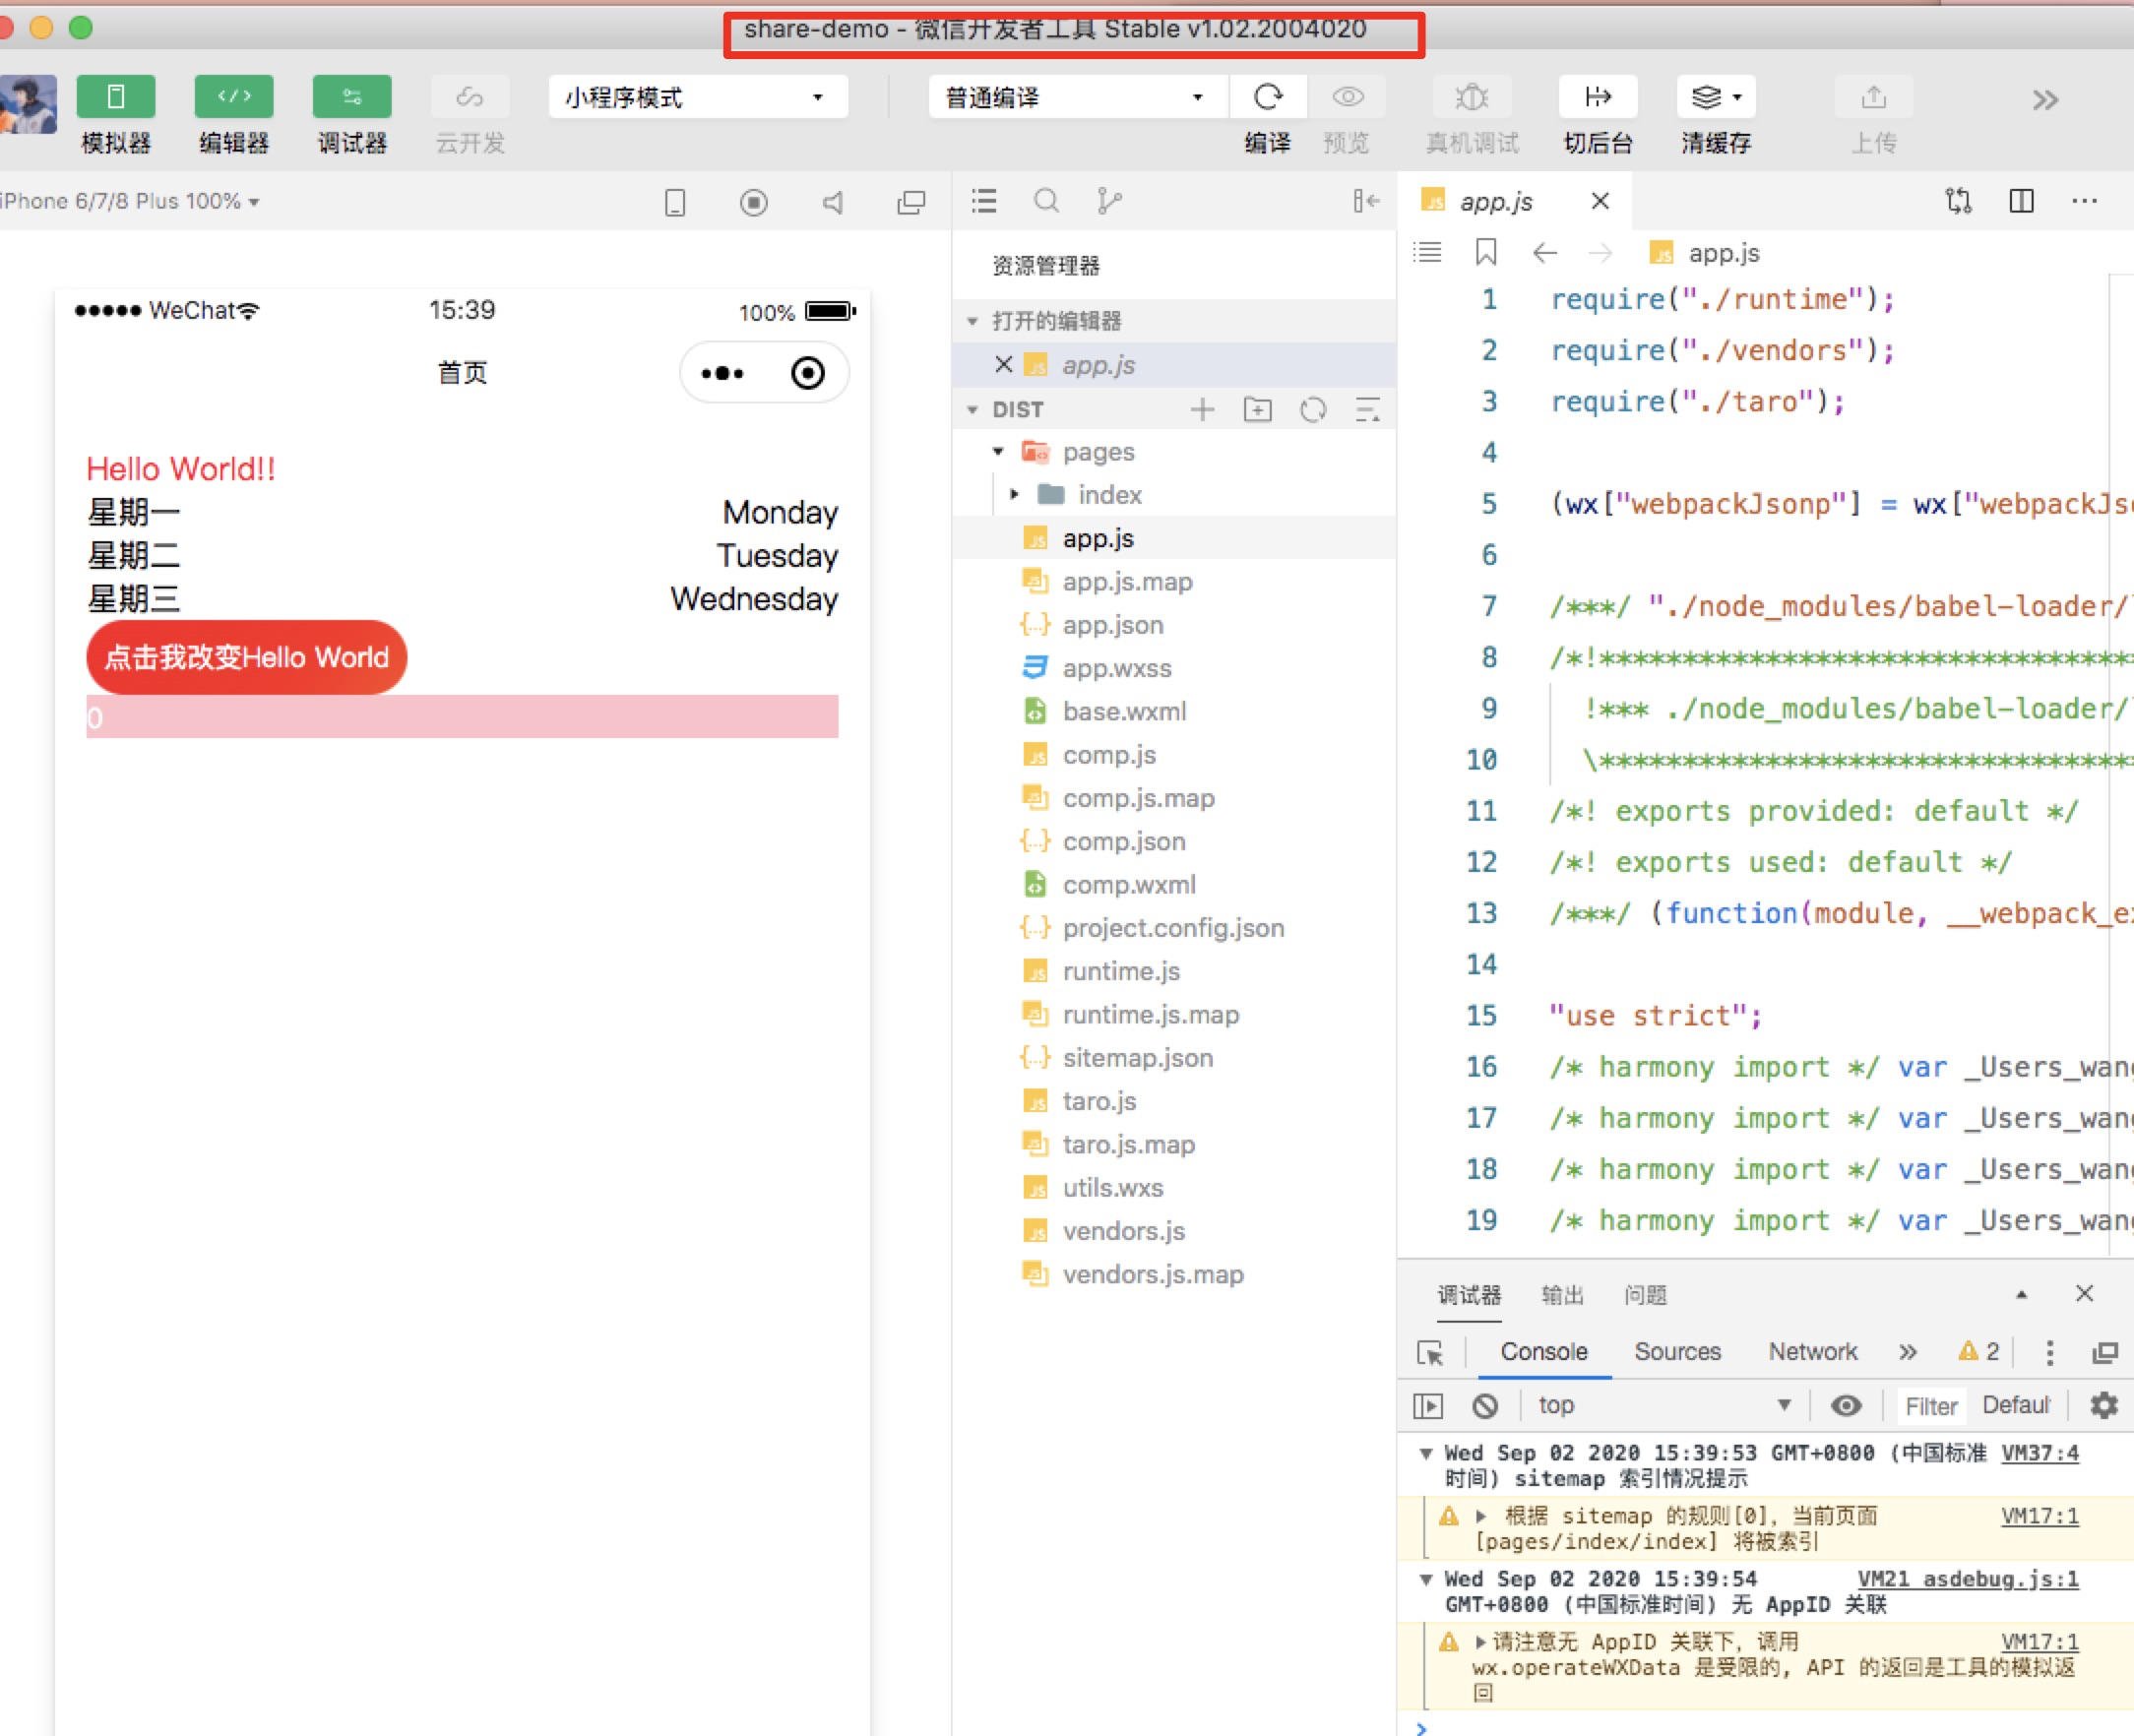Click the split editor icon
Image resolution: width=2134 pixels, height=1736 pixels.
pyautogui.click(x=2021, y=201)
